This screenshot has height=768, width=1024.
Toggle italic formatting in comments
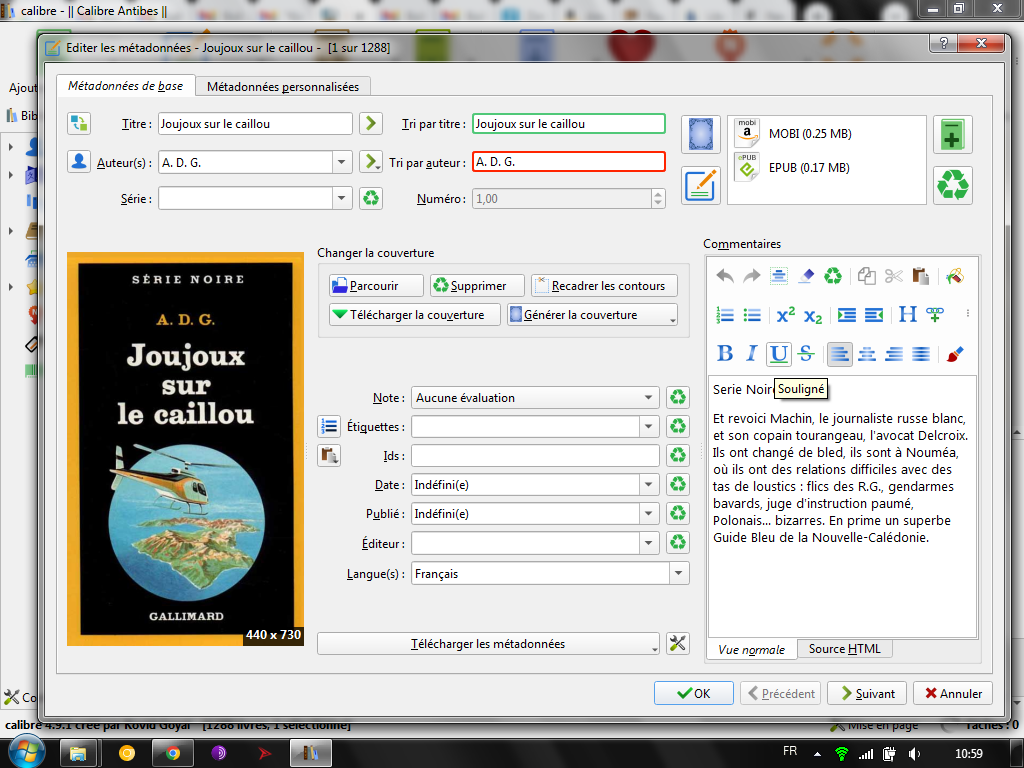coord(751,353)
